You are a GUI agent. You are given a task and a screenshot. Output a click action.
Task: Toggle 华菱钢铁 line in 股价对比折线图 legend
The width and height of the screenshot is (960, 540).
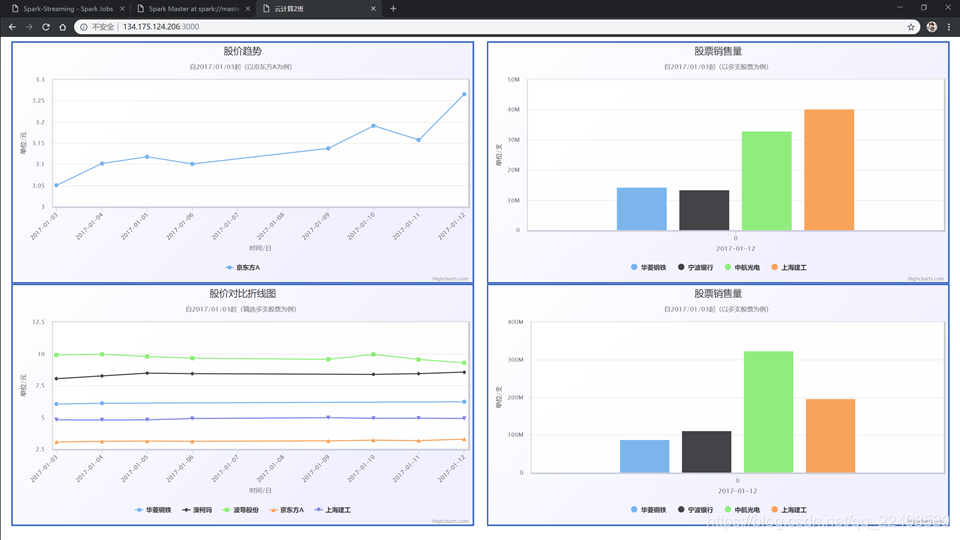click(153, 510)
